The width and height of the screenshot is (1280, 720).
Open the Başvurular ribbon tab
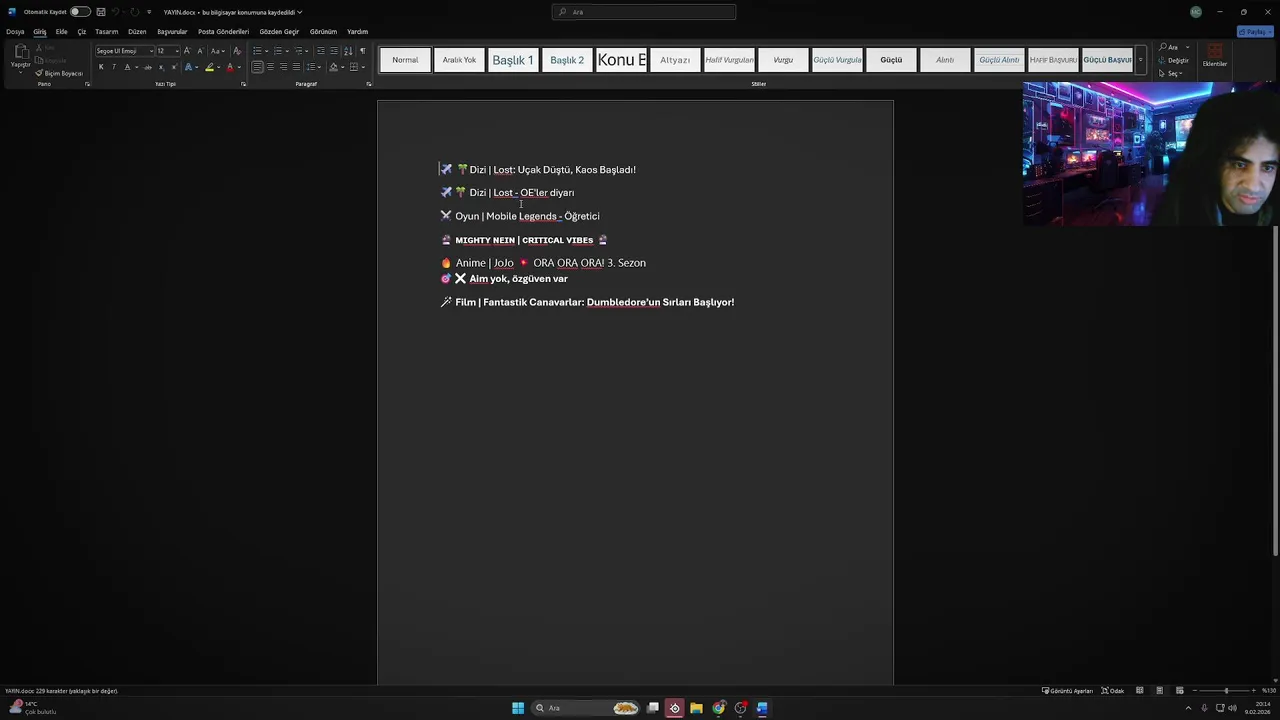coord(172,31)
